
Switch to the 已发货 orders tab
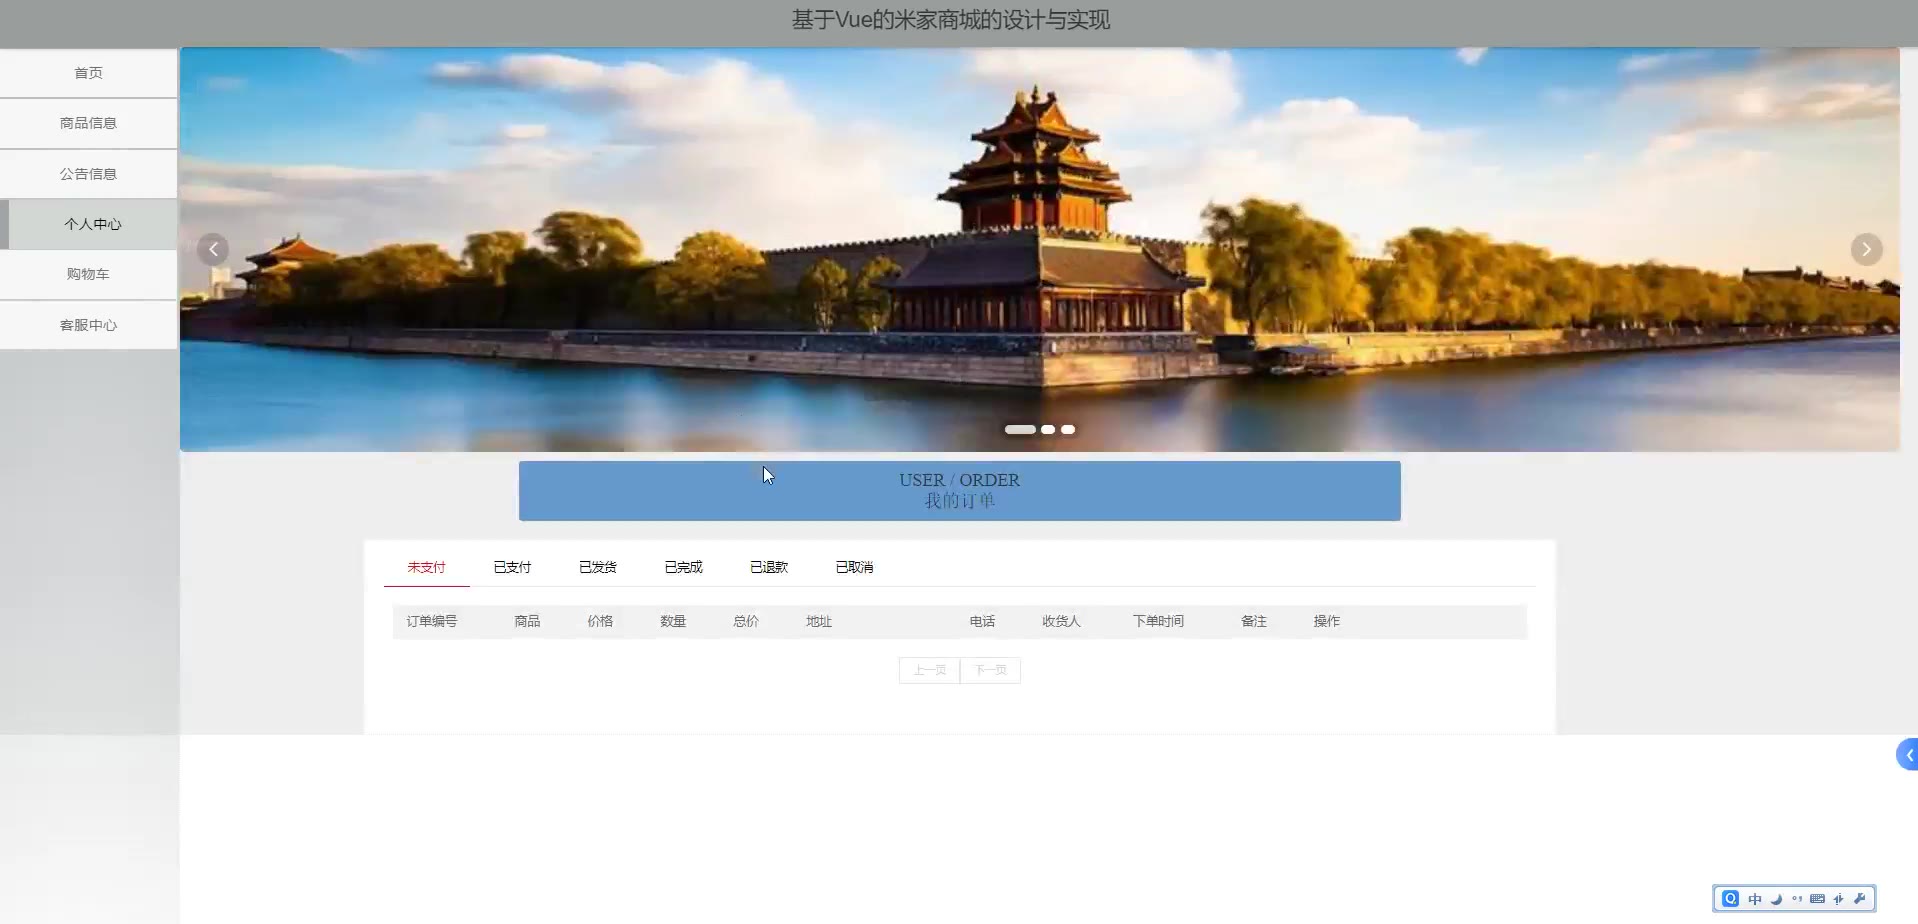click(x=598, y=567)
